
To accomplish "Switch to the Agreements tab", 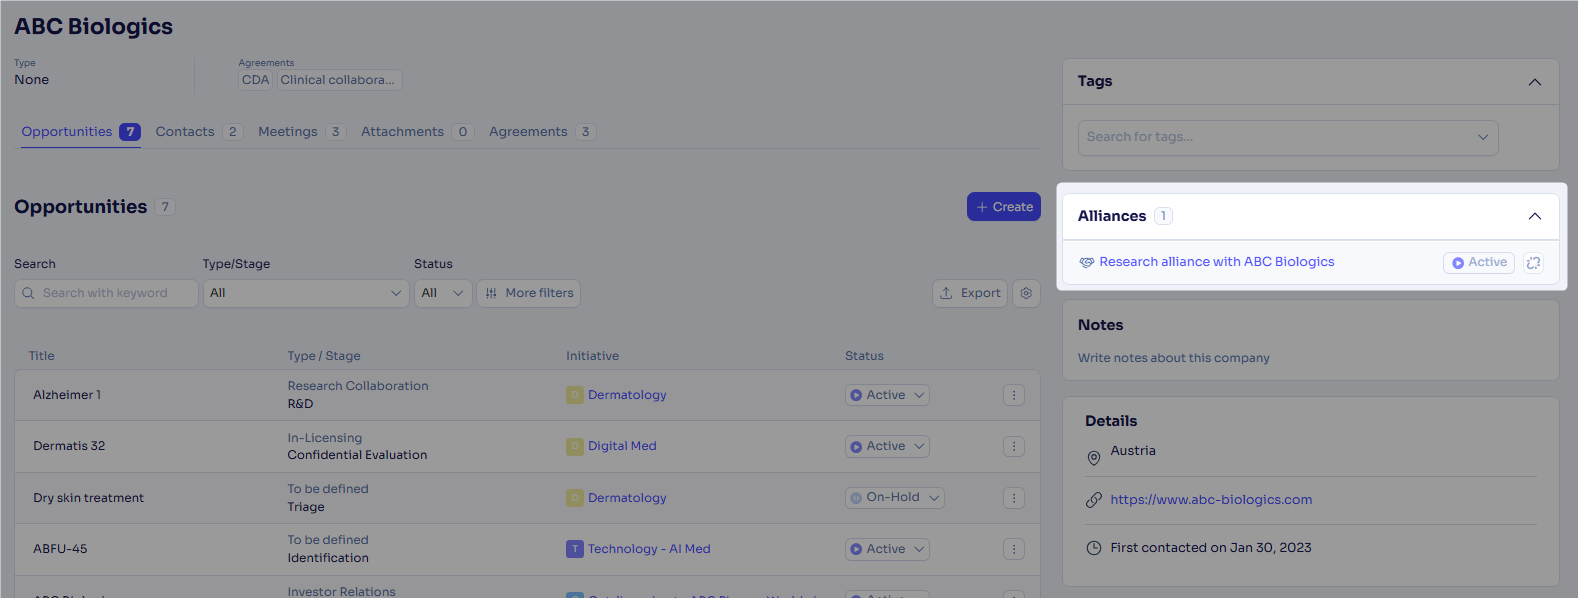I will click(x=542, y=132).
